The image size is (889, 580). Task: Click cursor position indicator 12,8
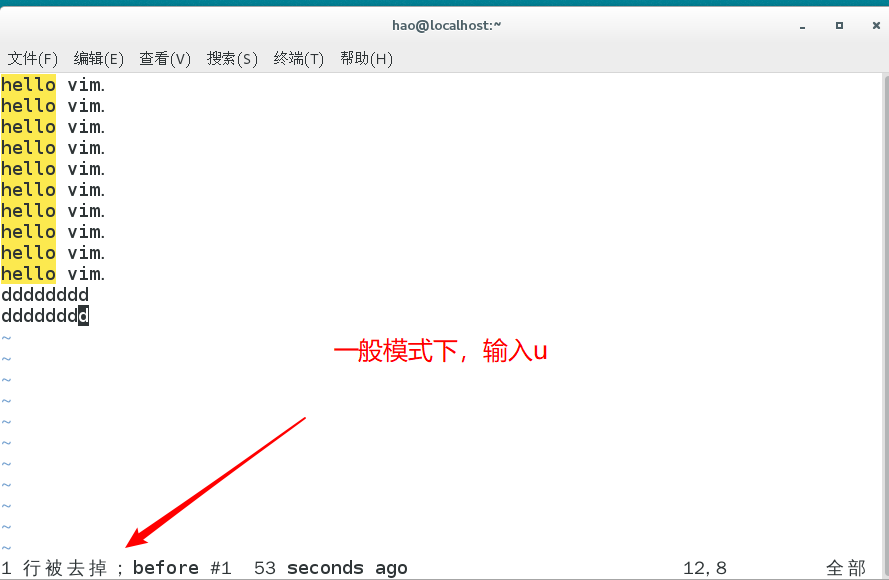click(x=704, y=568)
